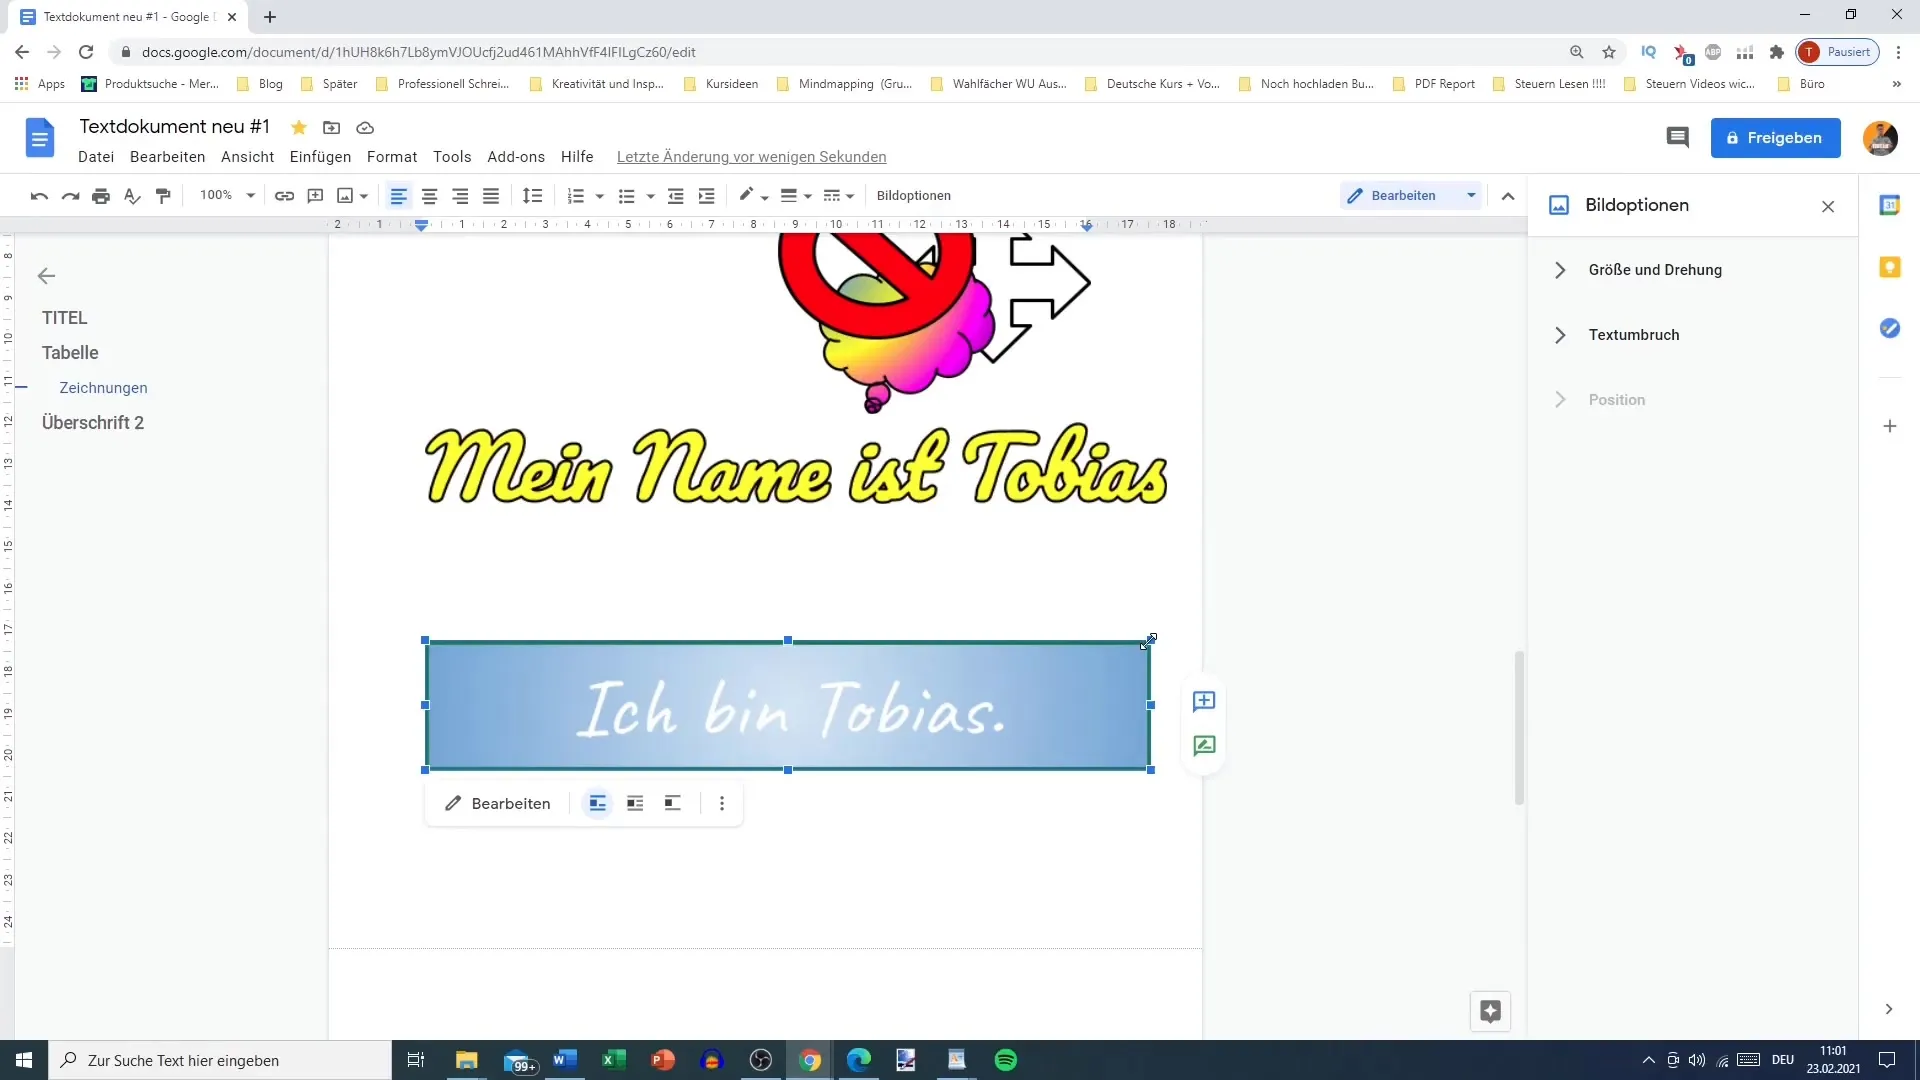1920x1080 pixels.
Task: Select the Zeichnungen tree item
Action: 103,388
